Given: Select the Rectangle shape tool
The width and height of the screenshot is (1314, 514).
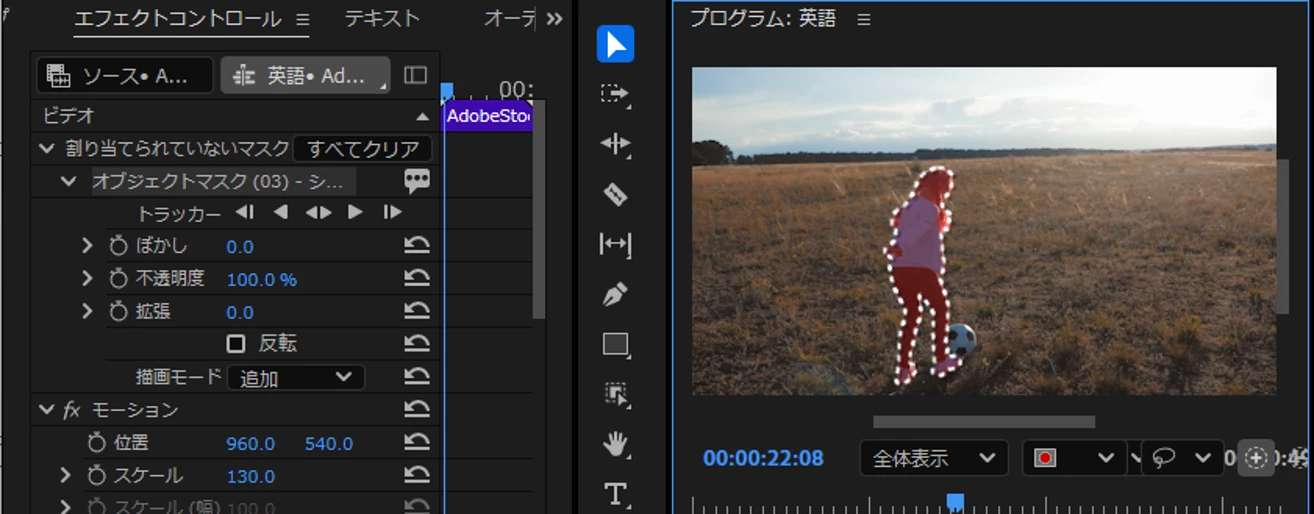Looking at the screenshot, I should (616, 345).
